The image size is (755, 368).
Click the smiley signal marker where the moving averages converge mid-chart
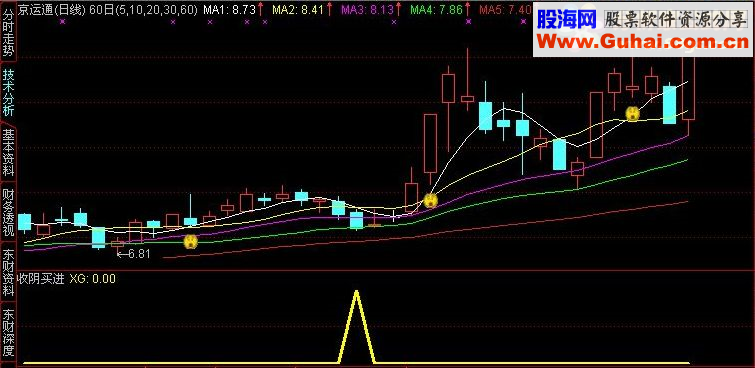[x=430, y=200]
